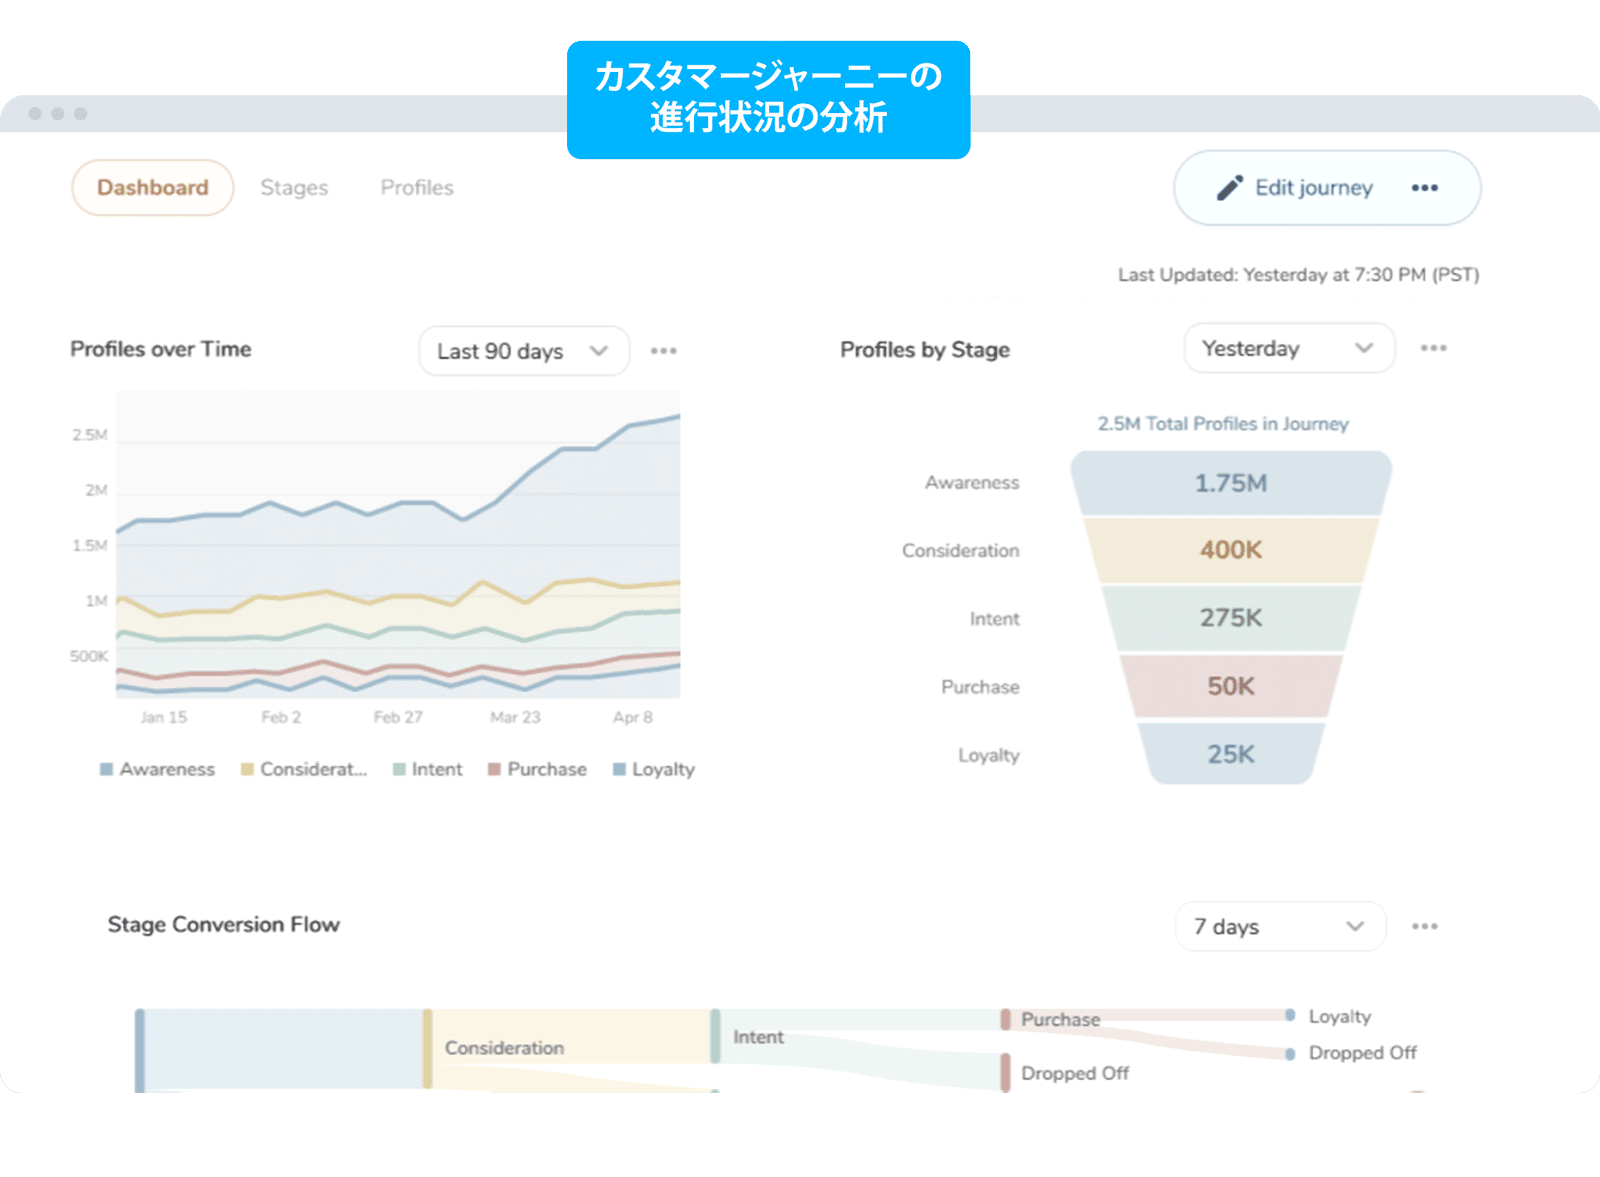This screenshot has height=1177, width=1600.
Task: Click the Considerat... legend color square
Action: (x=247, y=769)
